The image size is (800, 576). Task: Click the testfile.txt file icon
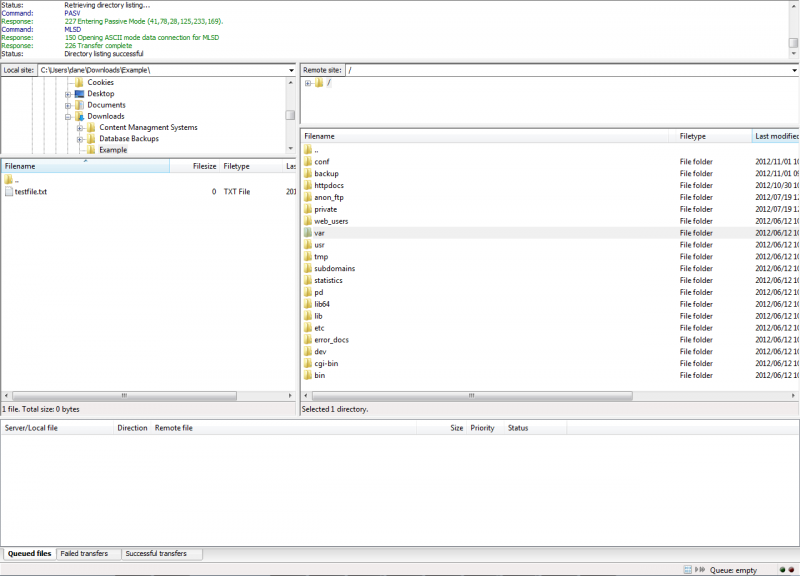tap(9, 192)
